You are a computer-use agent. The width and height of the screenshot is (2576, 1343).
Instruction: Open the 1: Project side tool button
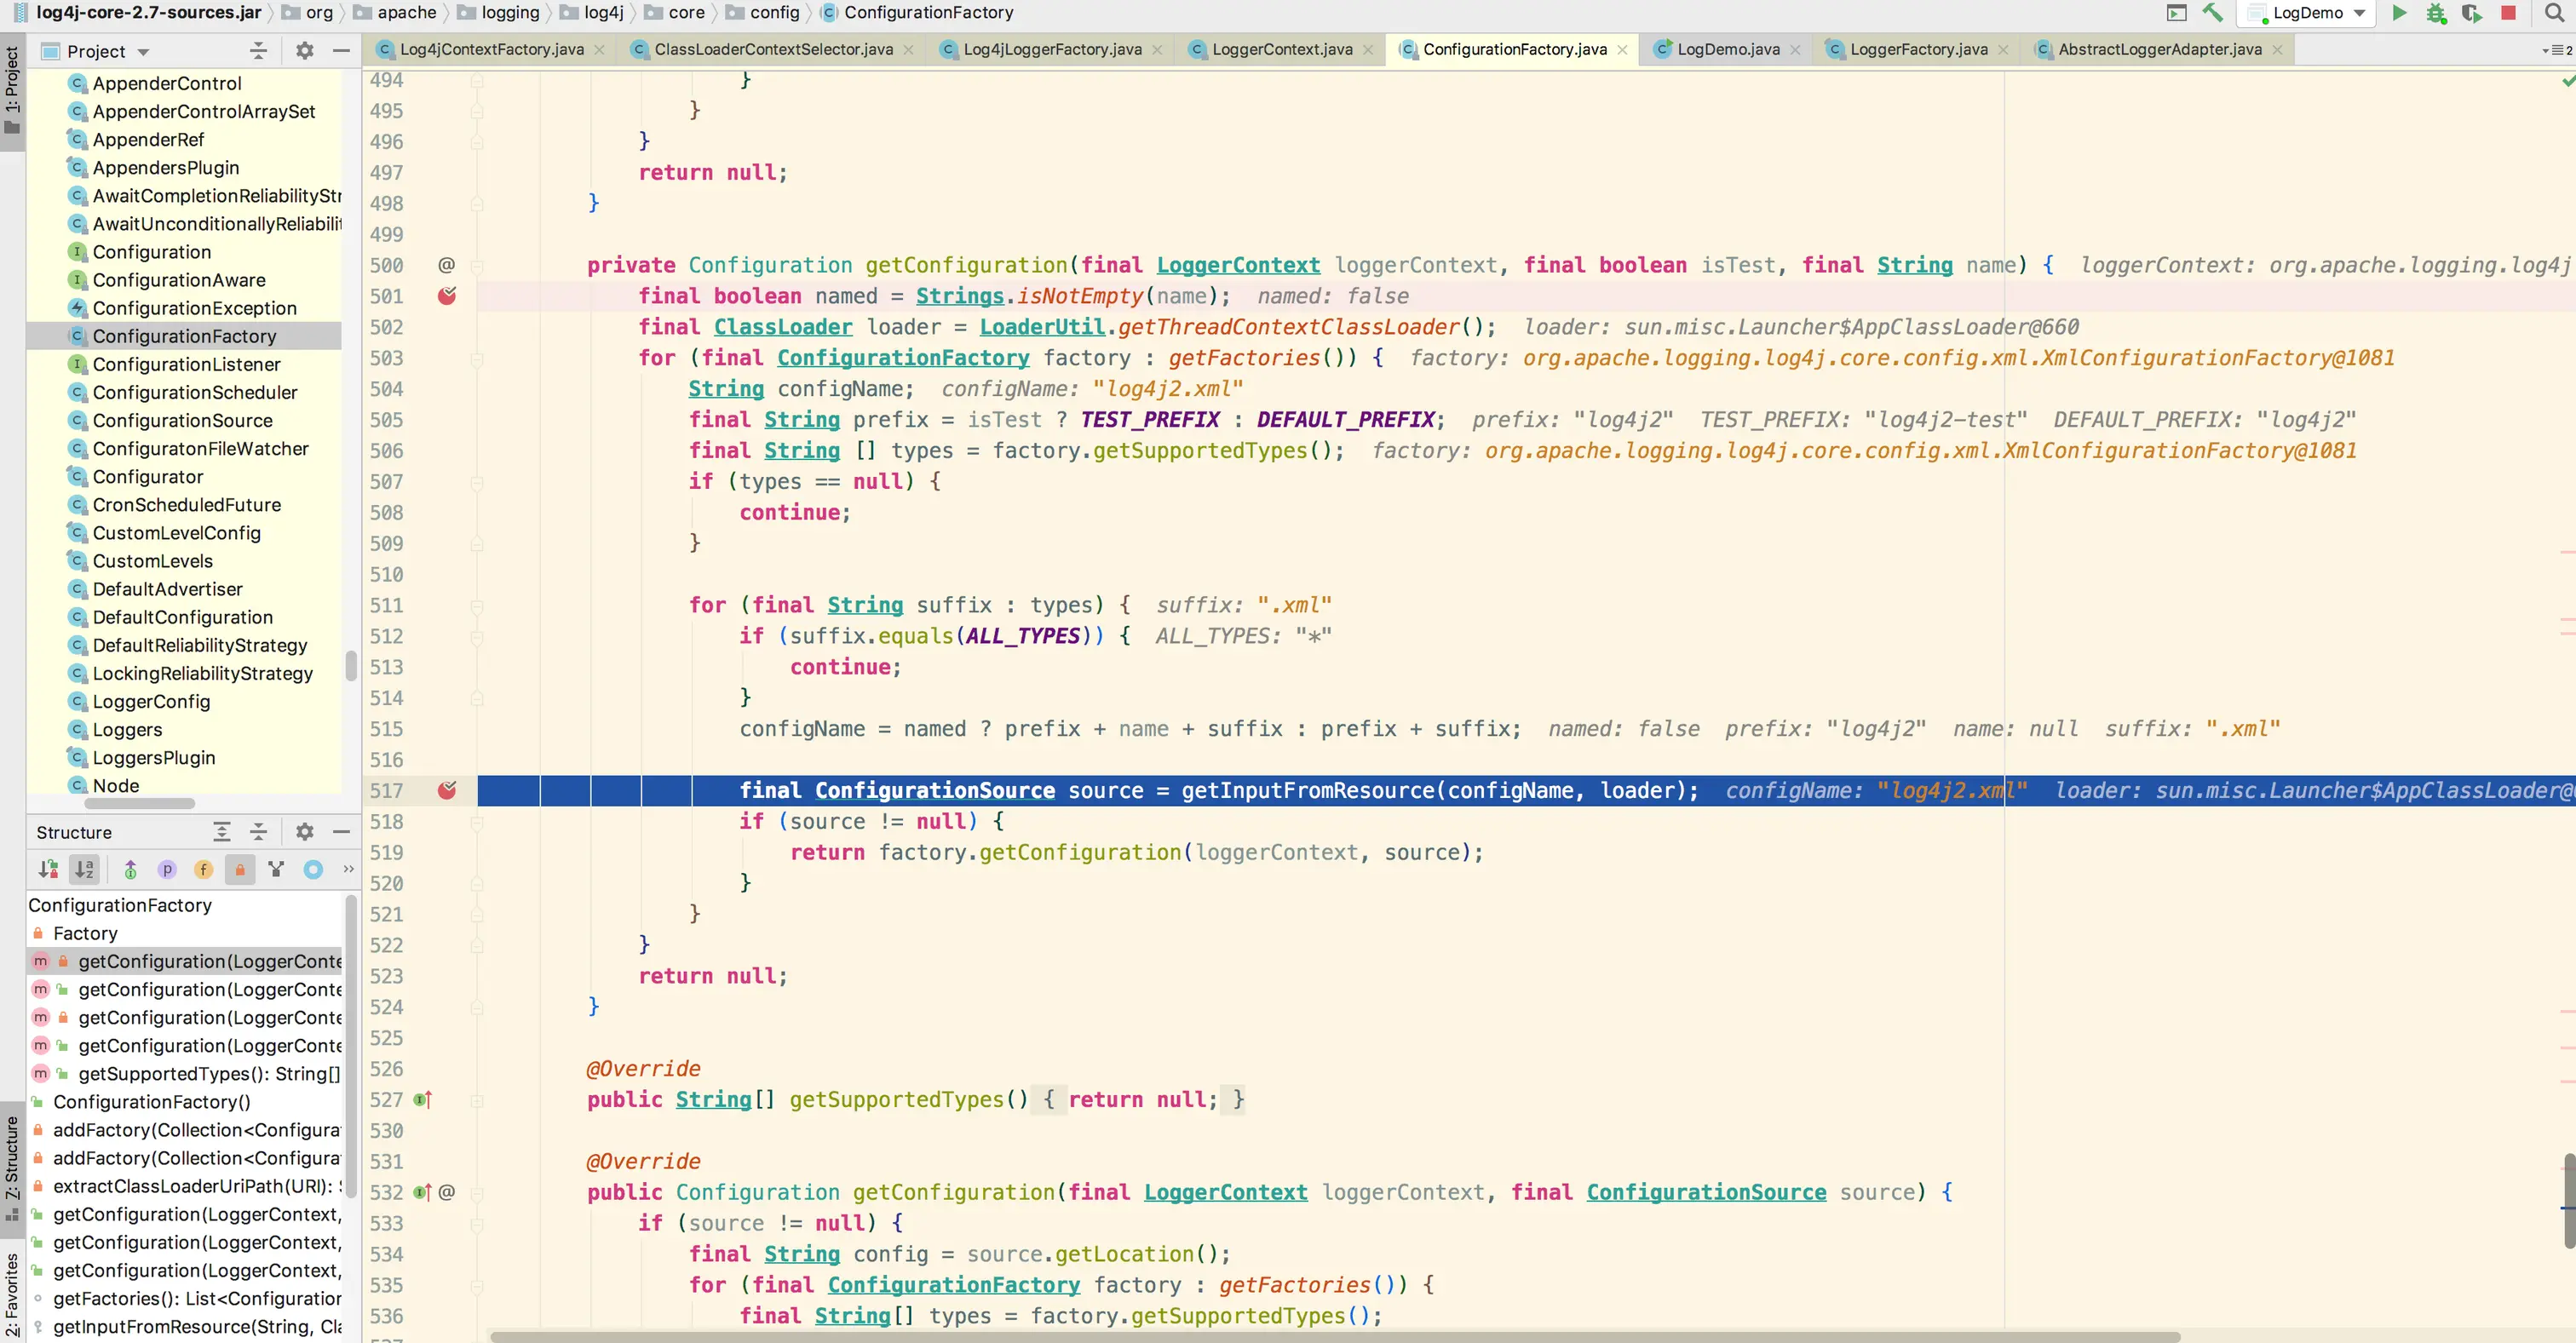tap(12, 92)
